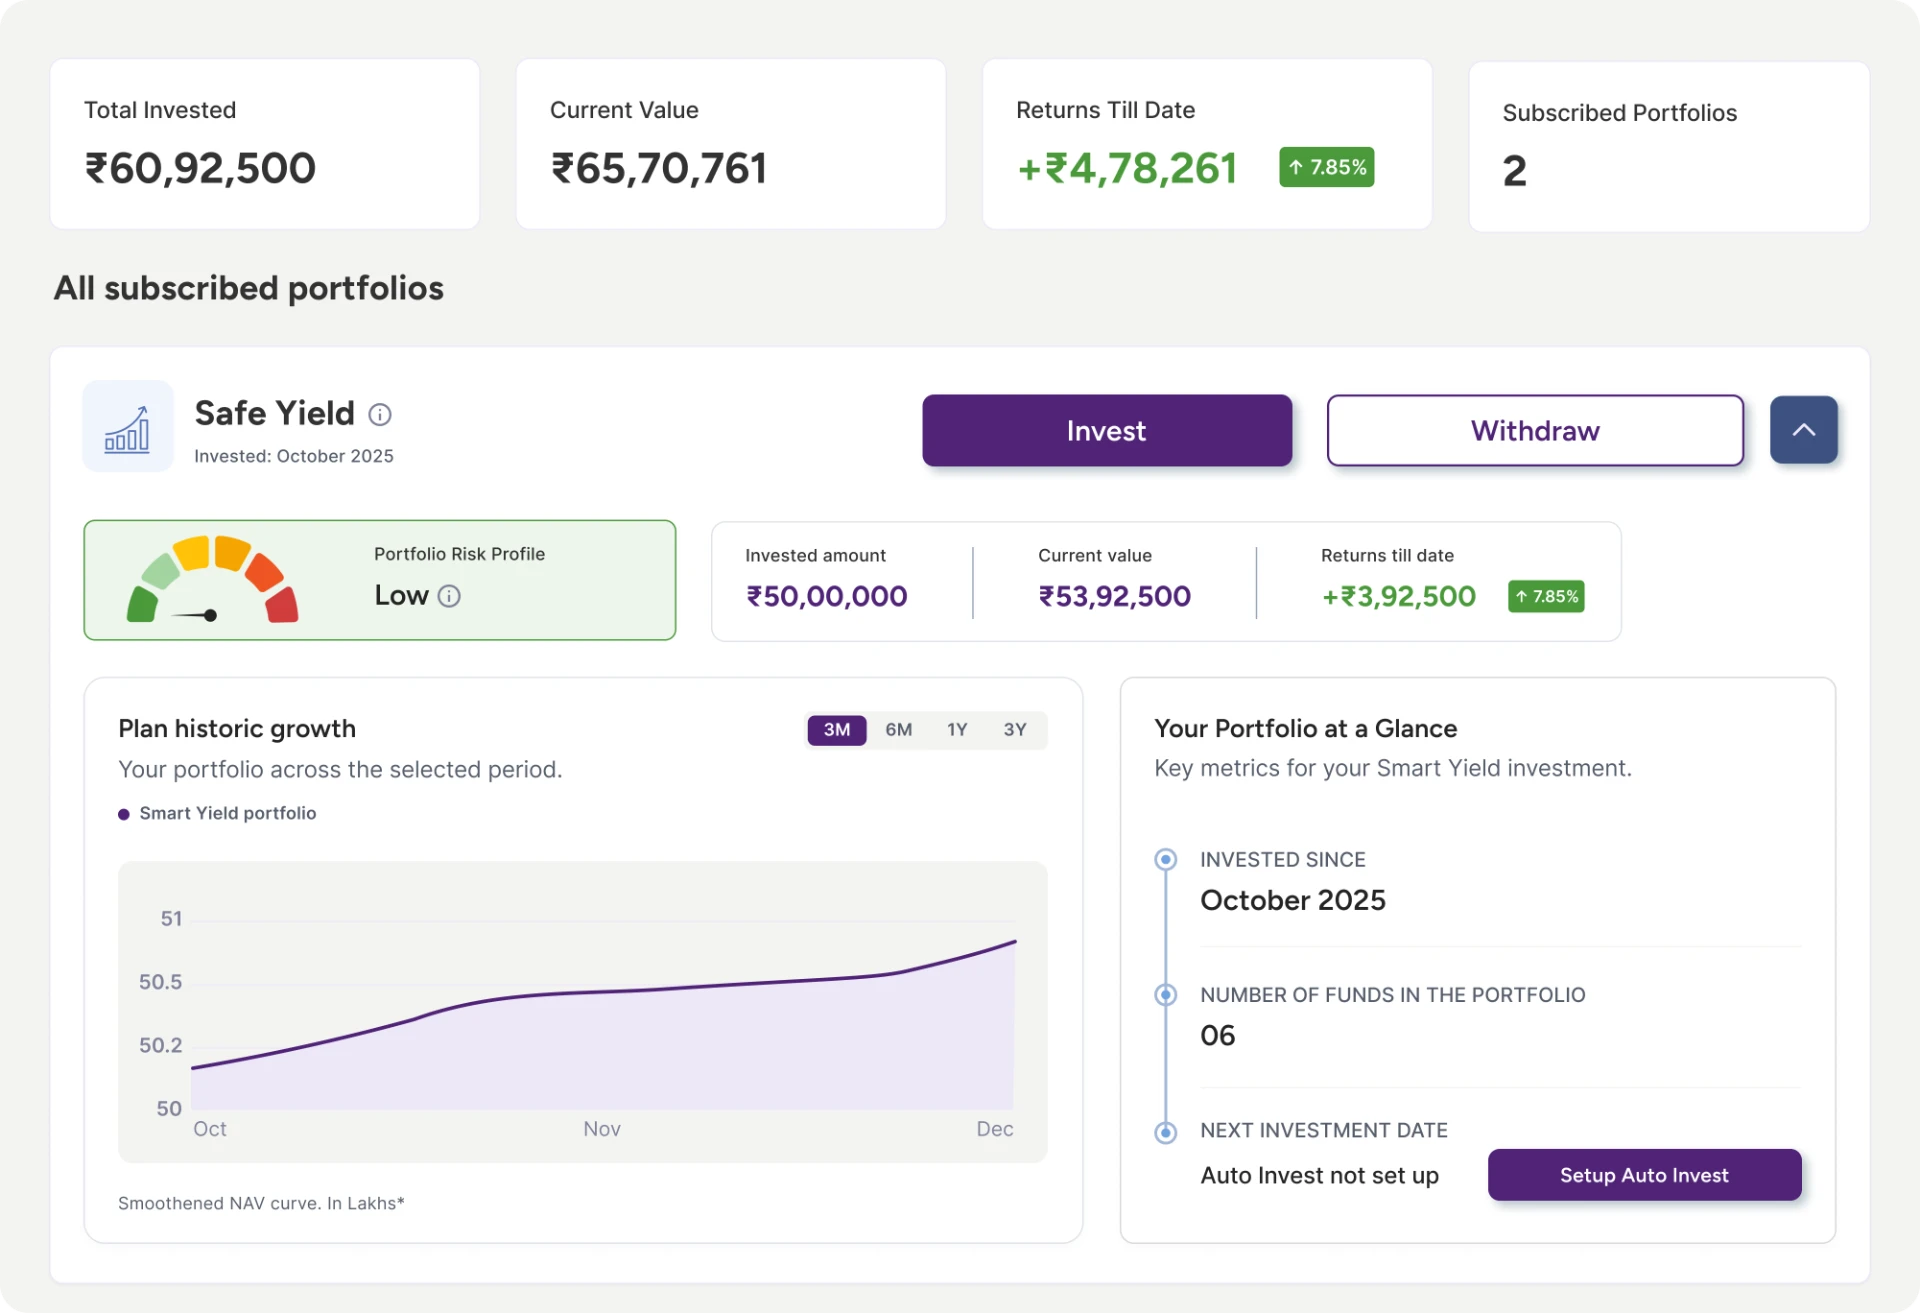Viewport: 1920px width, 1313px height.
Task: Click the Current value ₹53,92,500 figure
Action: coord(1114,597)
